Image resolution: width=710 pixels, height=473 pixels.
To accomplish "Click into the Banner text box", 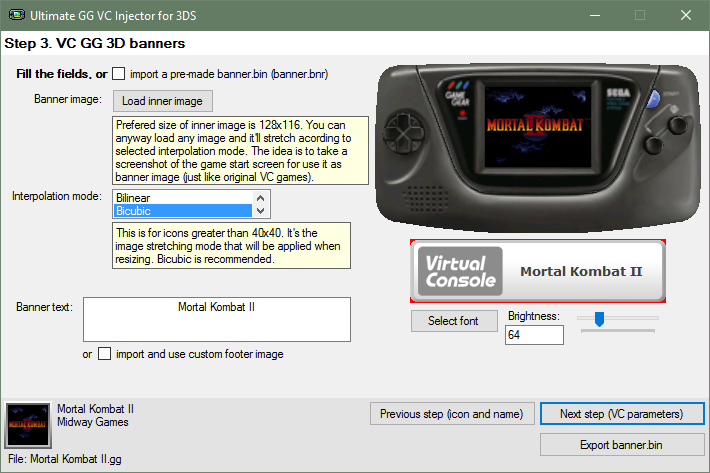I will 217,319.
